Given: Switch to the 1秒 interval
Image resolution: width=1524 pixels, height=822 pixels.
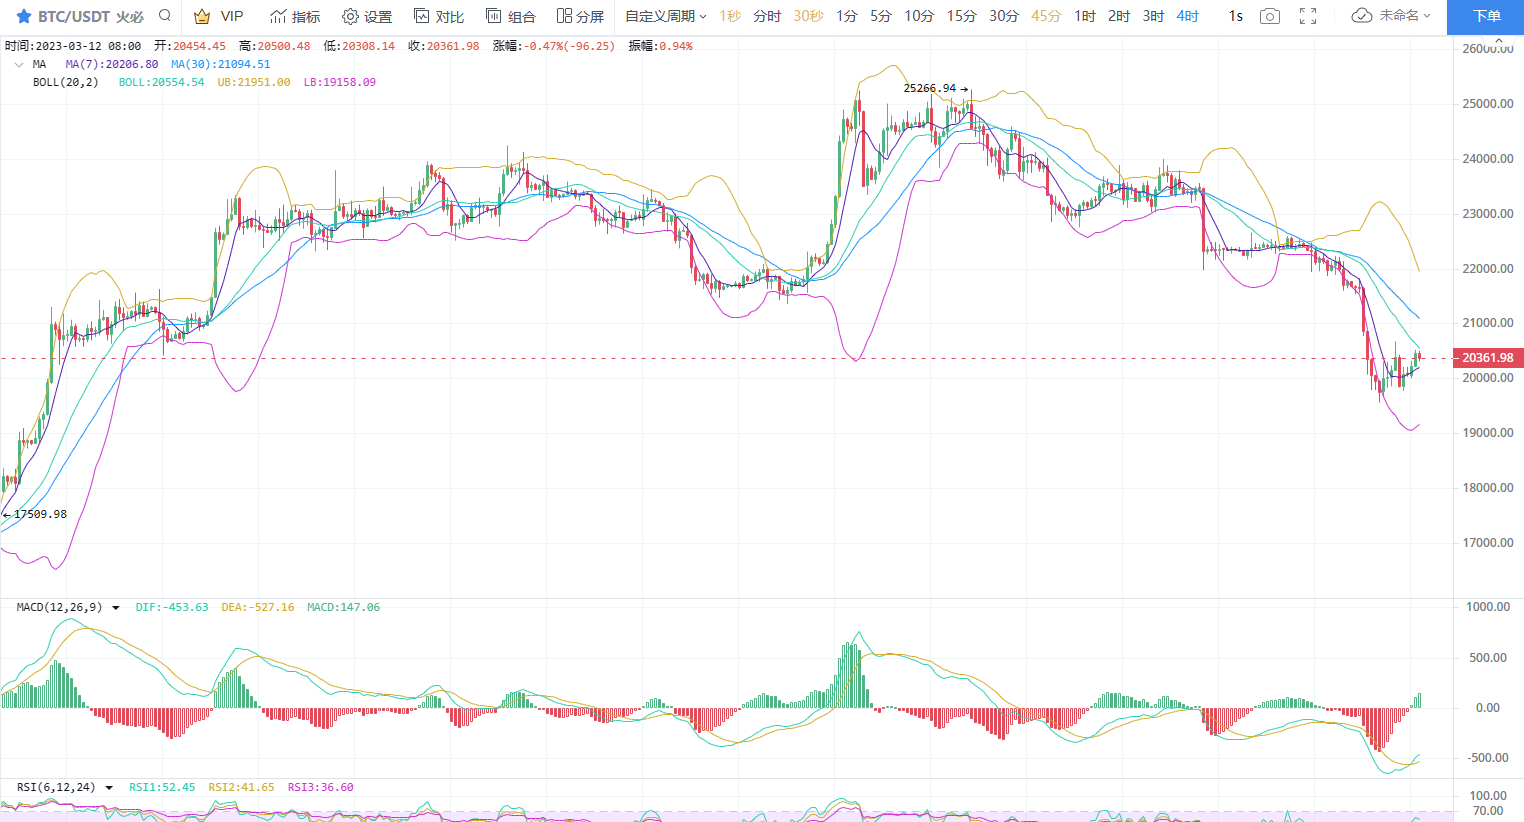Looking at the screenshot, I should coord(731,16).
